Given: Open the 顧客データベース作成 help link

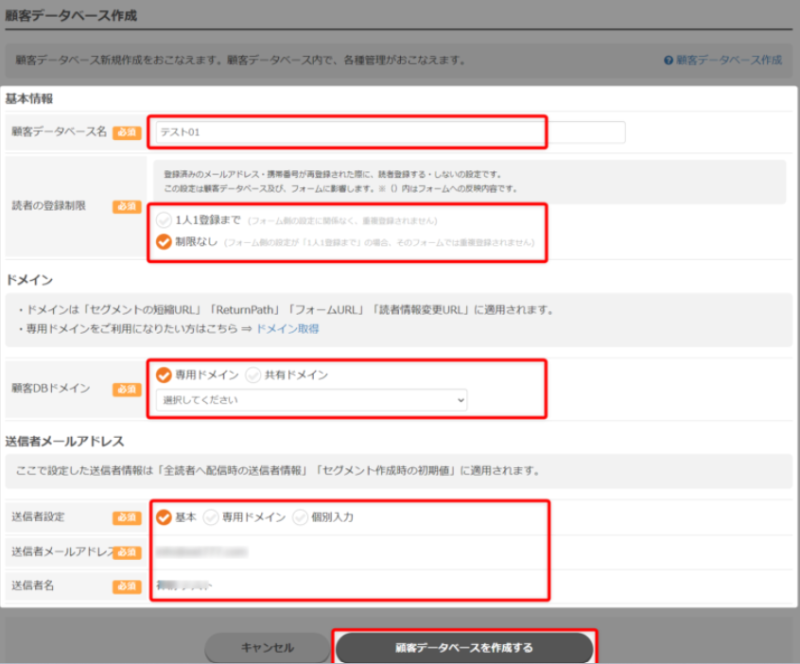Looking at the screenshot, I should coord(723,60).
